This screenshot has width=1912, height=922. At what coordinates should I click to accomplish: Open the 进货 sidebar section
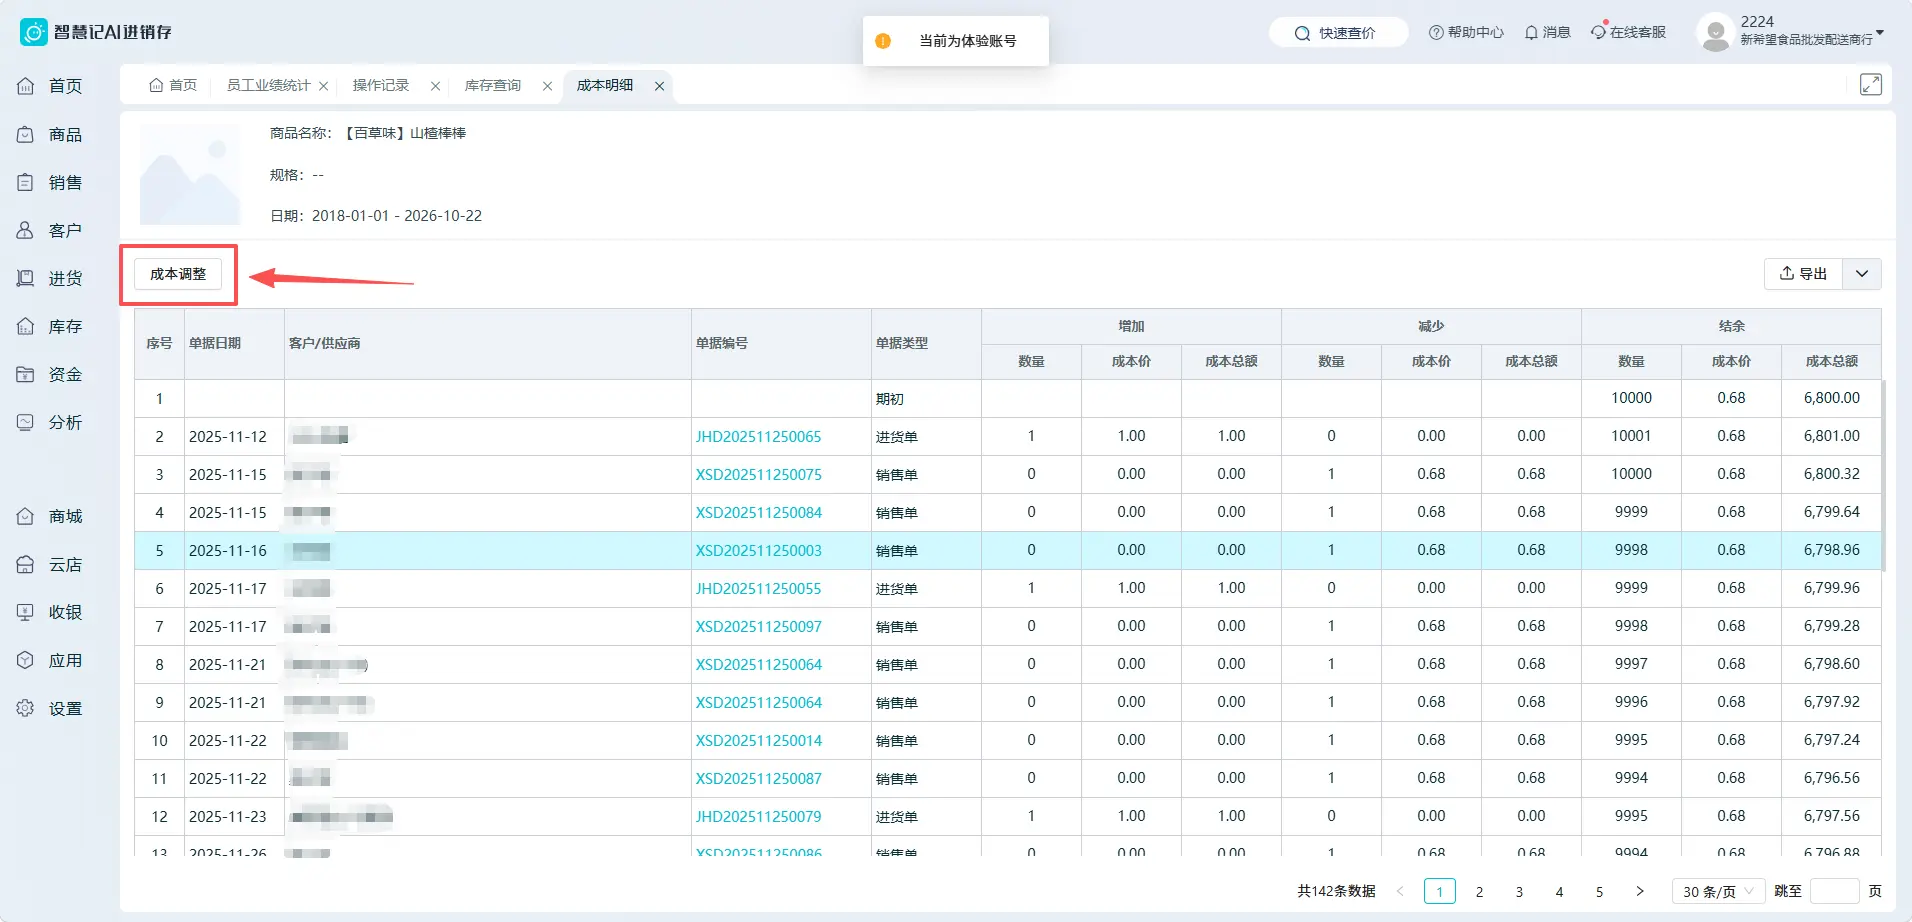click(x=50, y=278)
